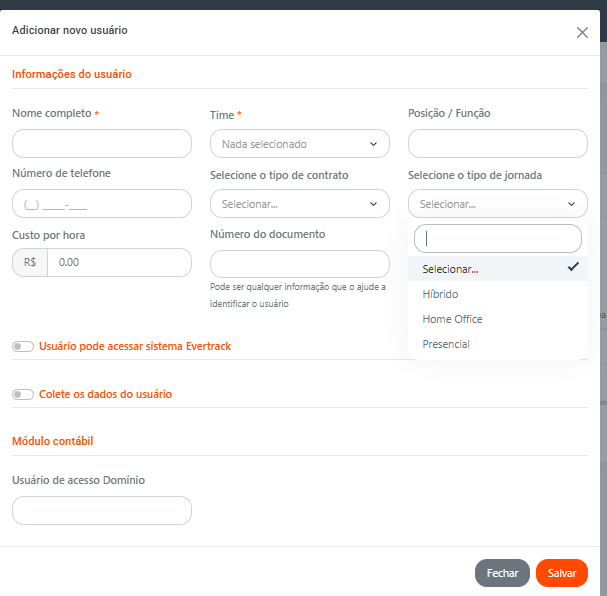Click the Custo por hora input
This screenshot has height=596, width=607.
[118, 262]
